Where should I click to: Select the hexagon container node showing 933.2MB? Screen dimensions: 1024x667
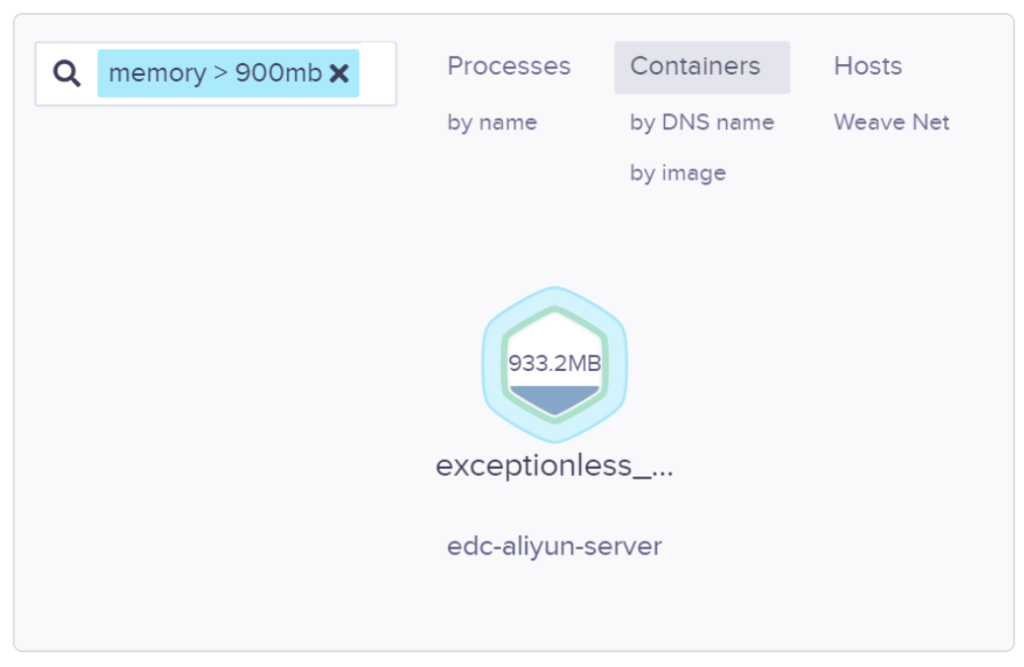[x=555, y=364]
